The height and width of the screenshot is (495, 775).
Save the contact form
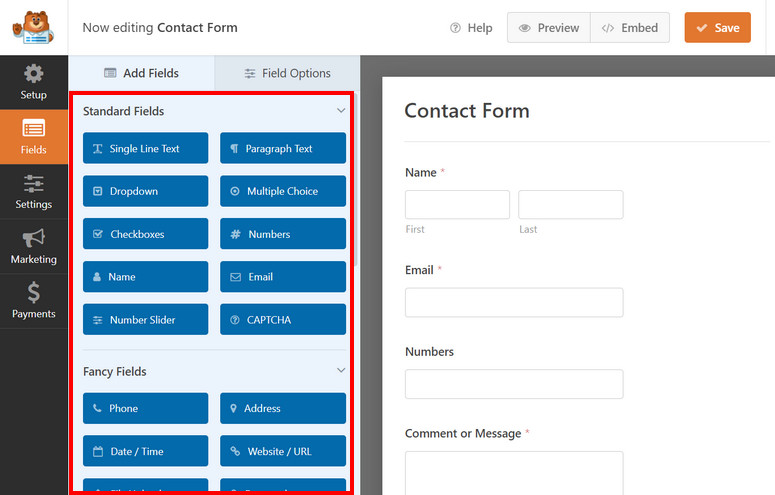(717, 28)
